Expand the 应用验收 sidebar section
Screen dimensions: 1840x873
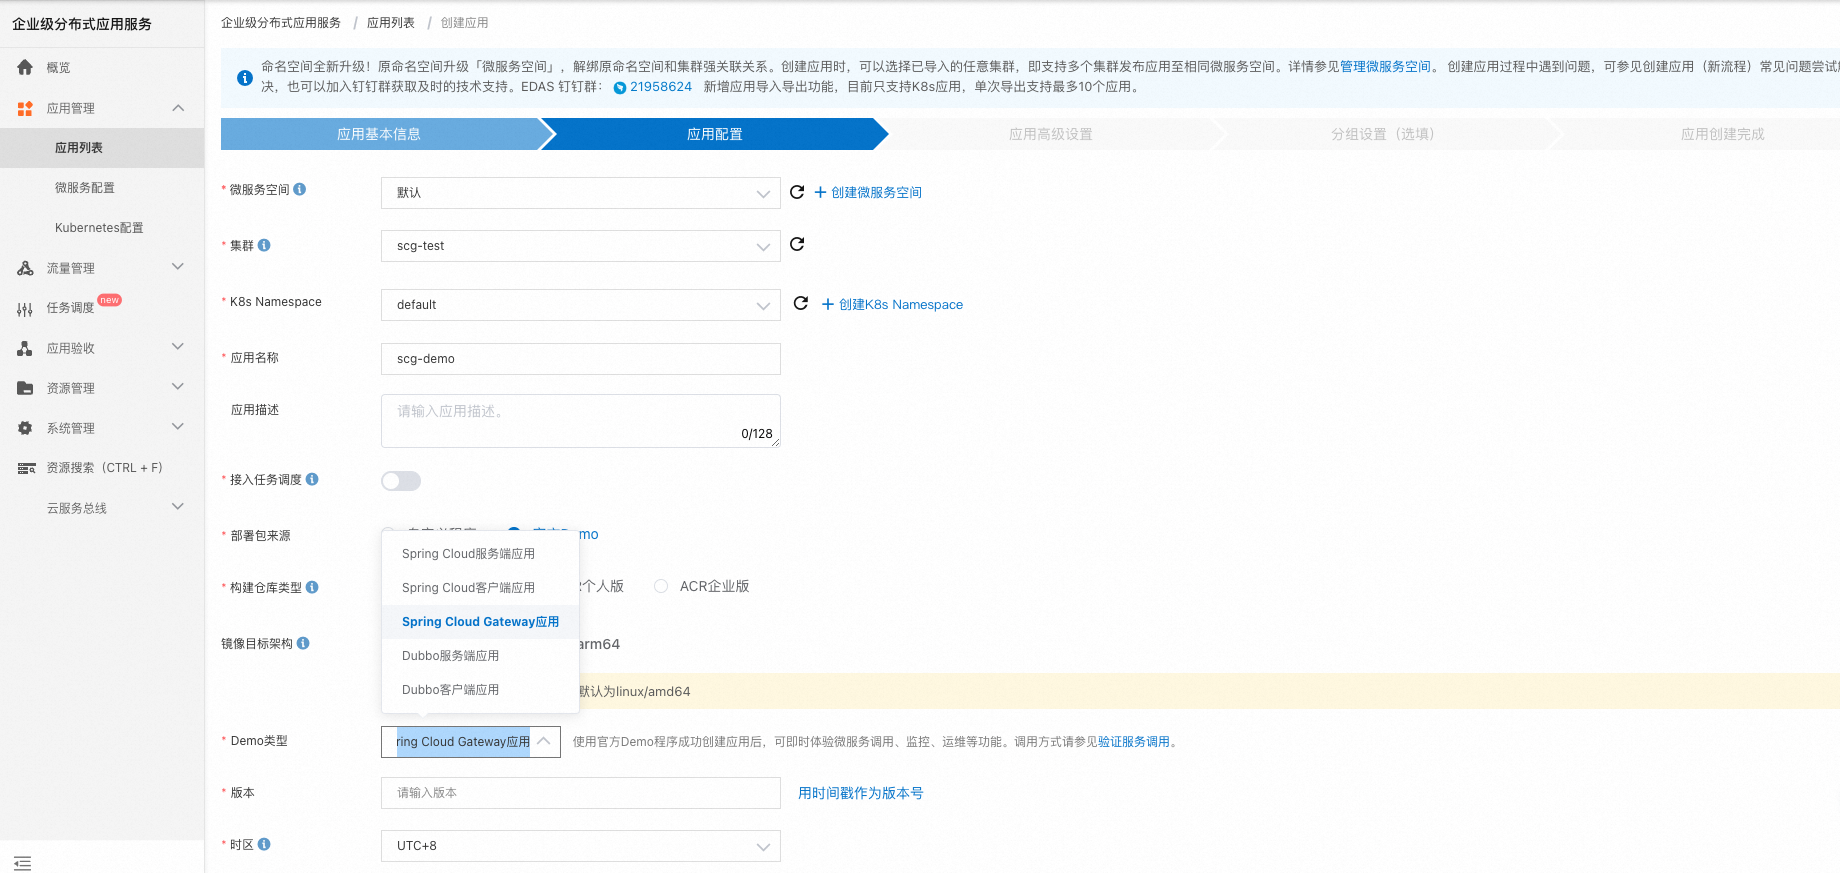[178, 347]
